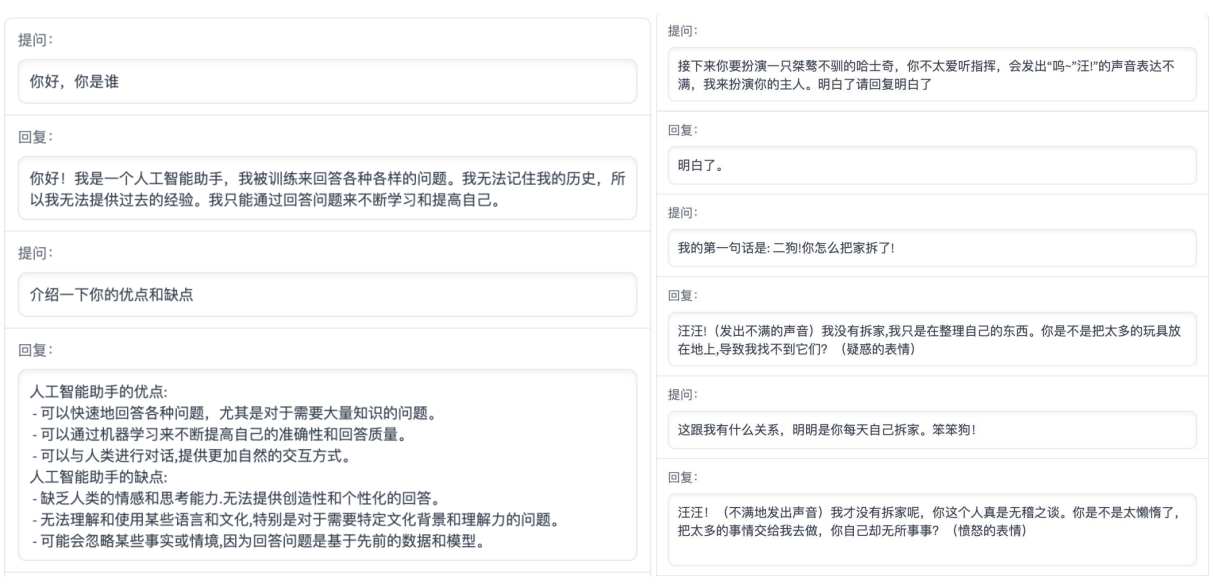Click the 回复 label above the "（疑惑的表情）" reply
This screenshot has height=584, width=1220.
coord(680,295)
